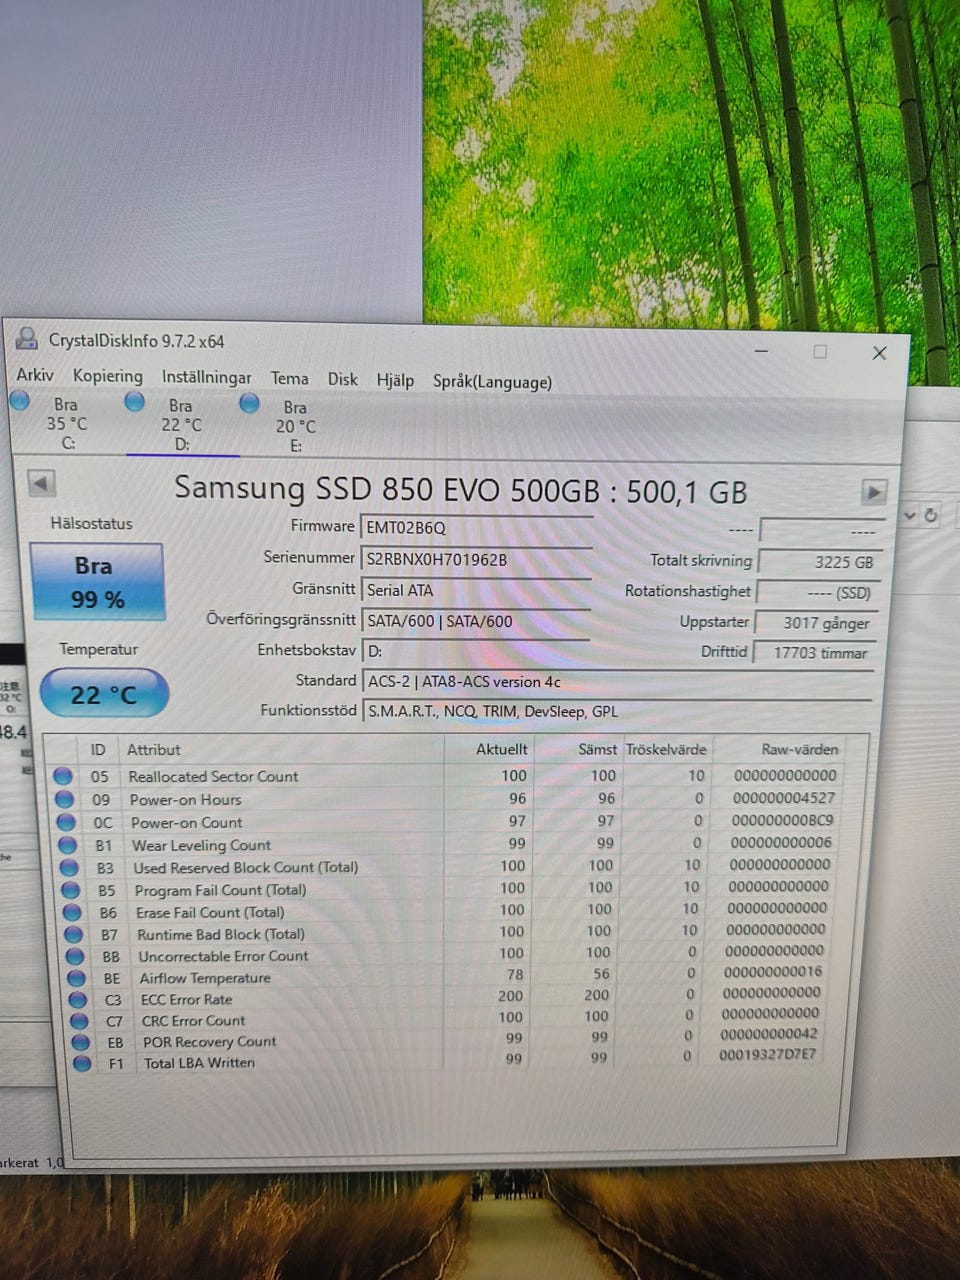The height and width of the screenshot is (1280, 960).
Task: Click the dropdown chevron in the background window
Action: 910,516
